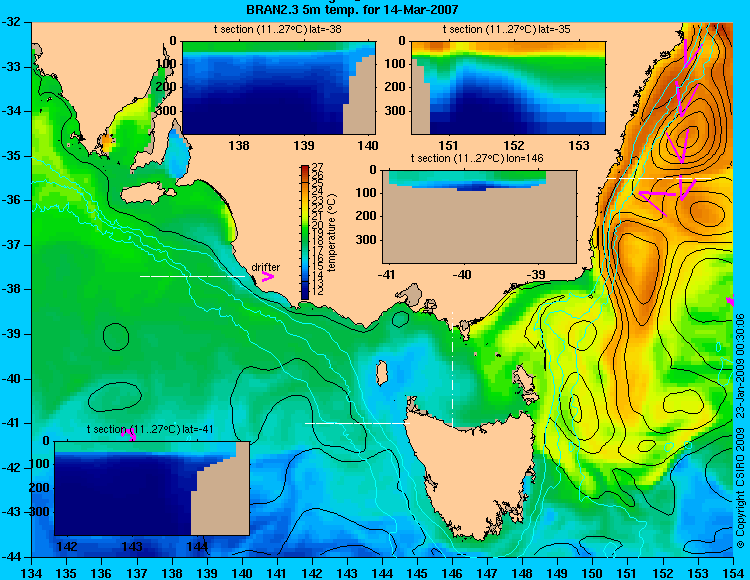Image resolution: width=750 pixels, height=580 pixels.
Task: Click the vertical CSIRO copyright text
Action: click(740, 430)
